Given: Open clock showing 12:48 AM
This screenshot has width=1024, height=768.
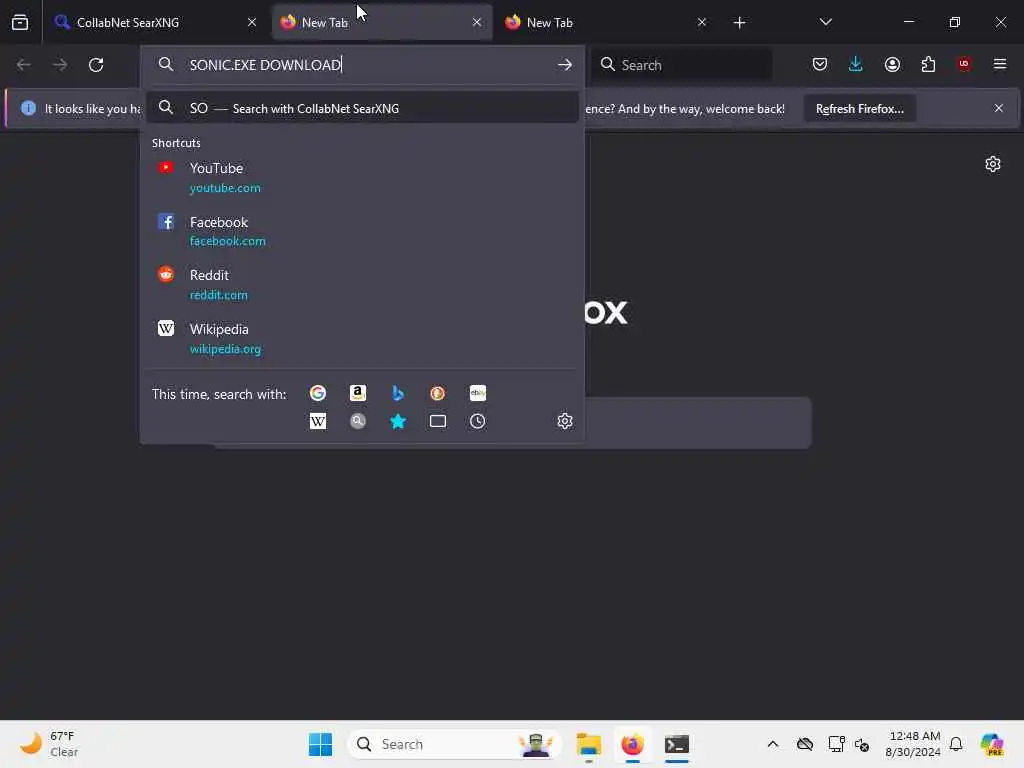Looking at the screenshot, I should [913, 744].
